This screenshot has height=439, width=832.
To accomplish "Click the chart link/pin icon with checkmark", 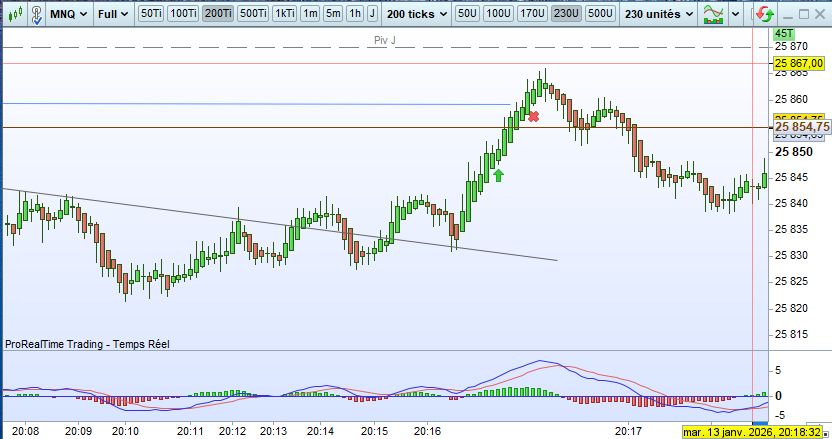I will coord(37,14).
